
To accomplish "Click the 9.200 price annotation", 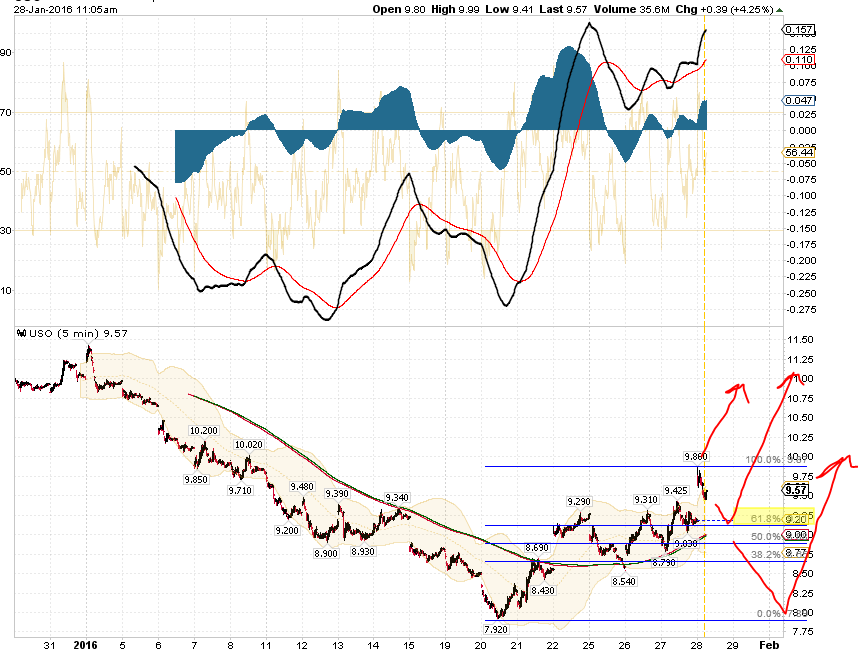I will (287, 530).
